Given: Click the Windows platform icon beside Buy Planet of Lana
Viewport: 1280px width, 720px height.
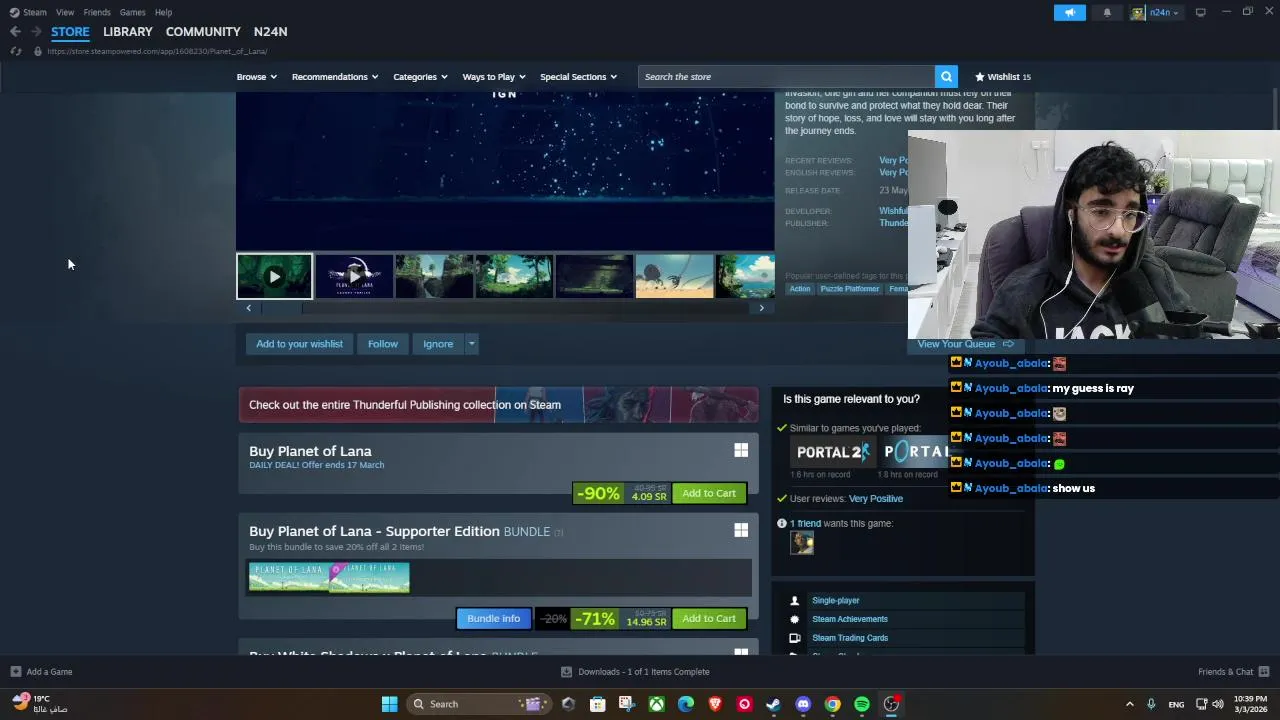Looking at the screenshot, I should tap(741, 451).
